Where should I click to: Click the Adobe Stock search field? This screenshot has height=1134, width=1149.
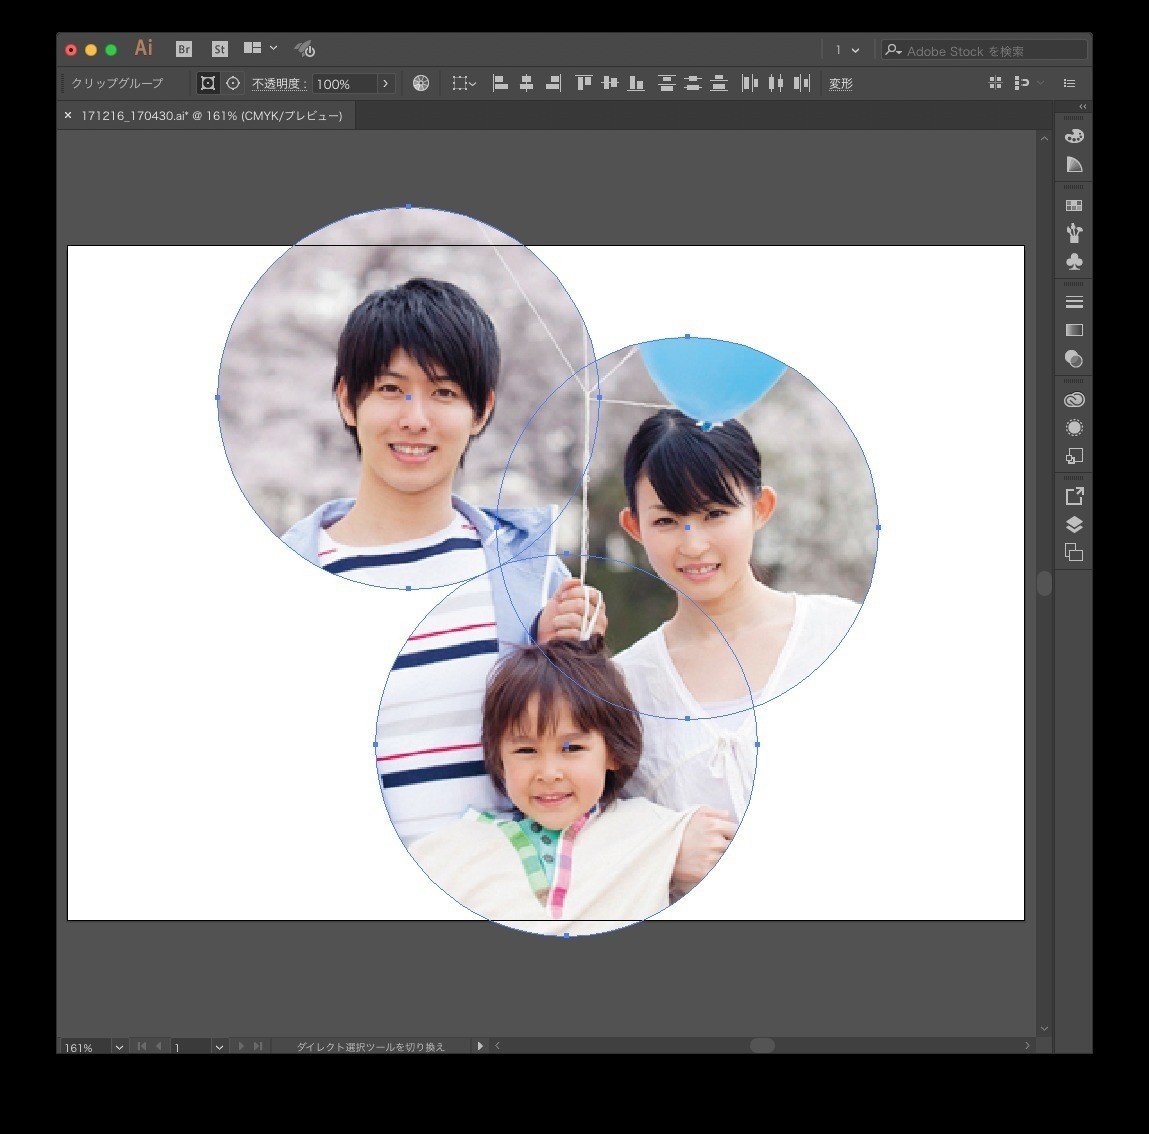[x=984, y=49]
